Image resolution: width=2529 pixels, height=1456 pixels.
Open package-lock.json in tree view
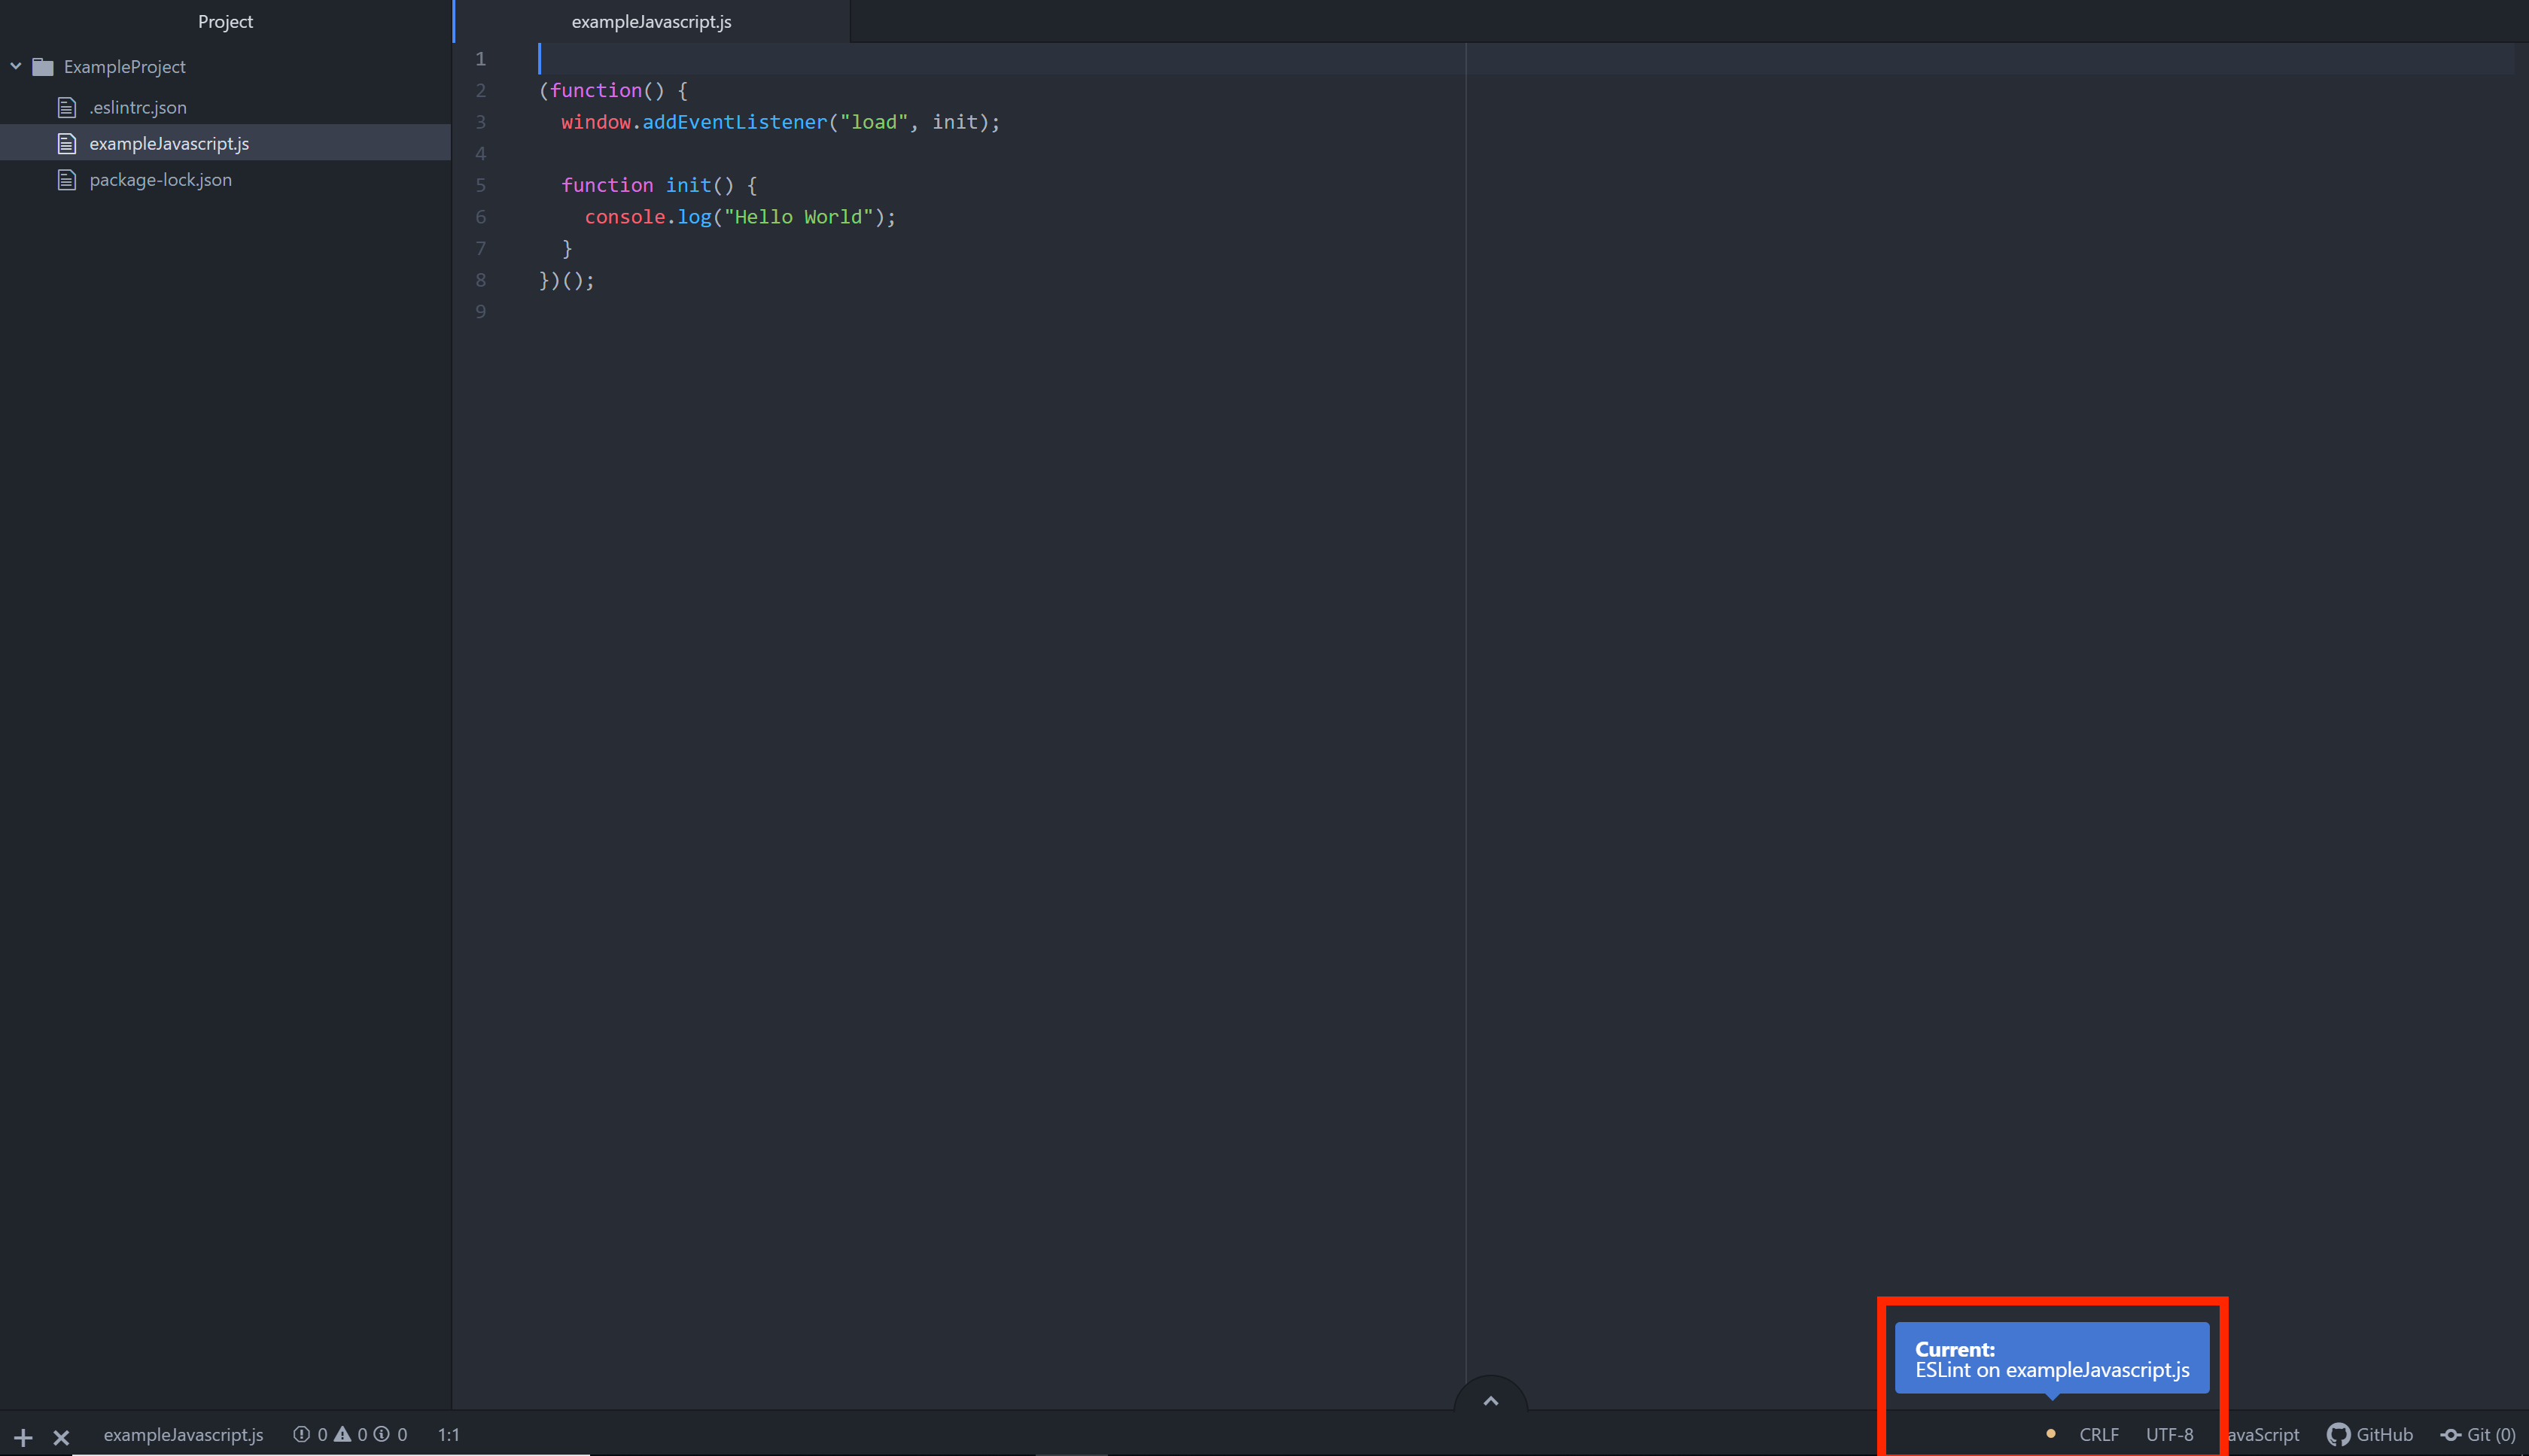coord(160,180)
